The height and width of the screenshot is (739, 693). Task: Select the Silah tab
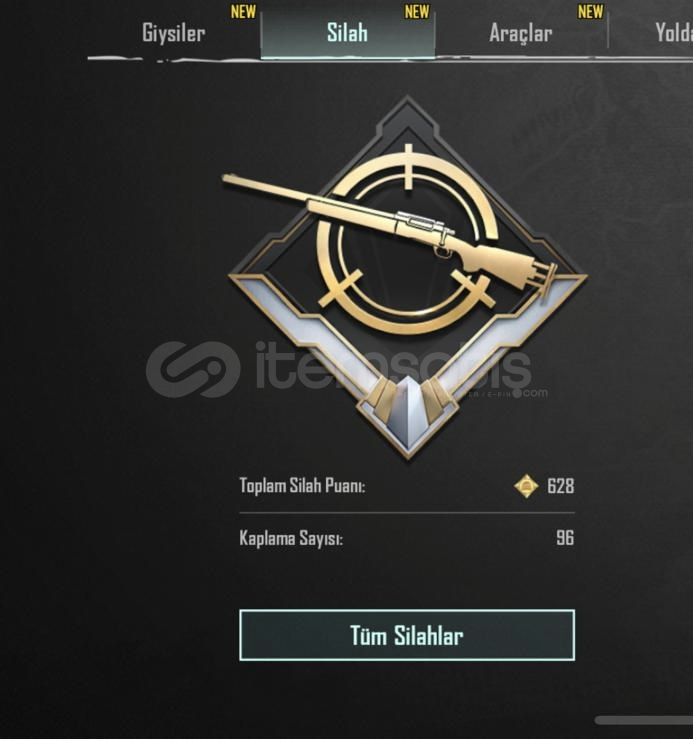347,33
